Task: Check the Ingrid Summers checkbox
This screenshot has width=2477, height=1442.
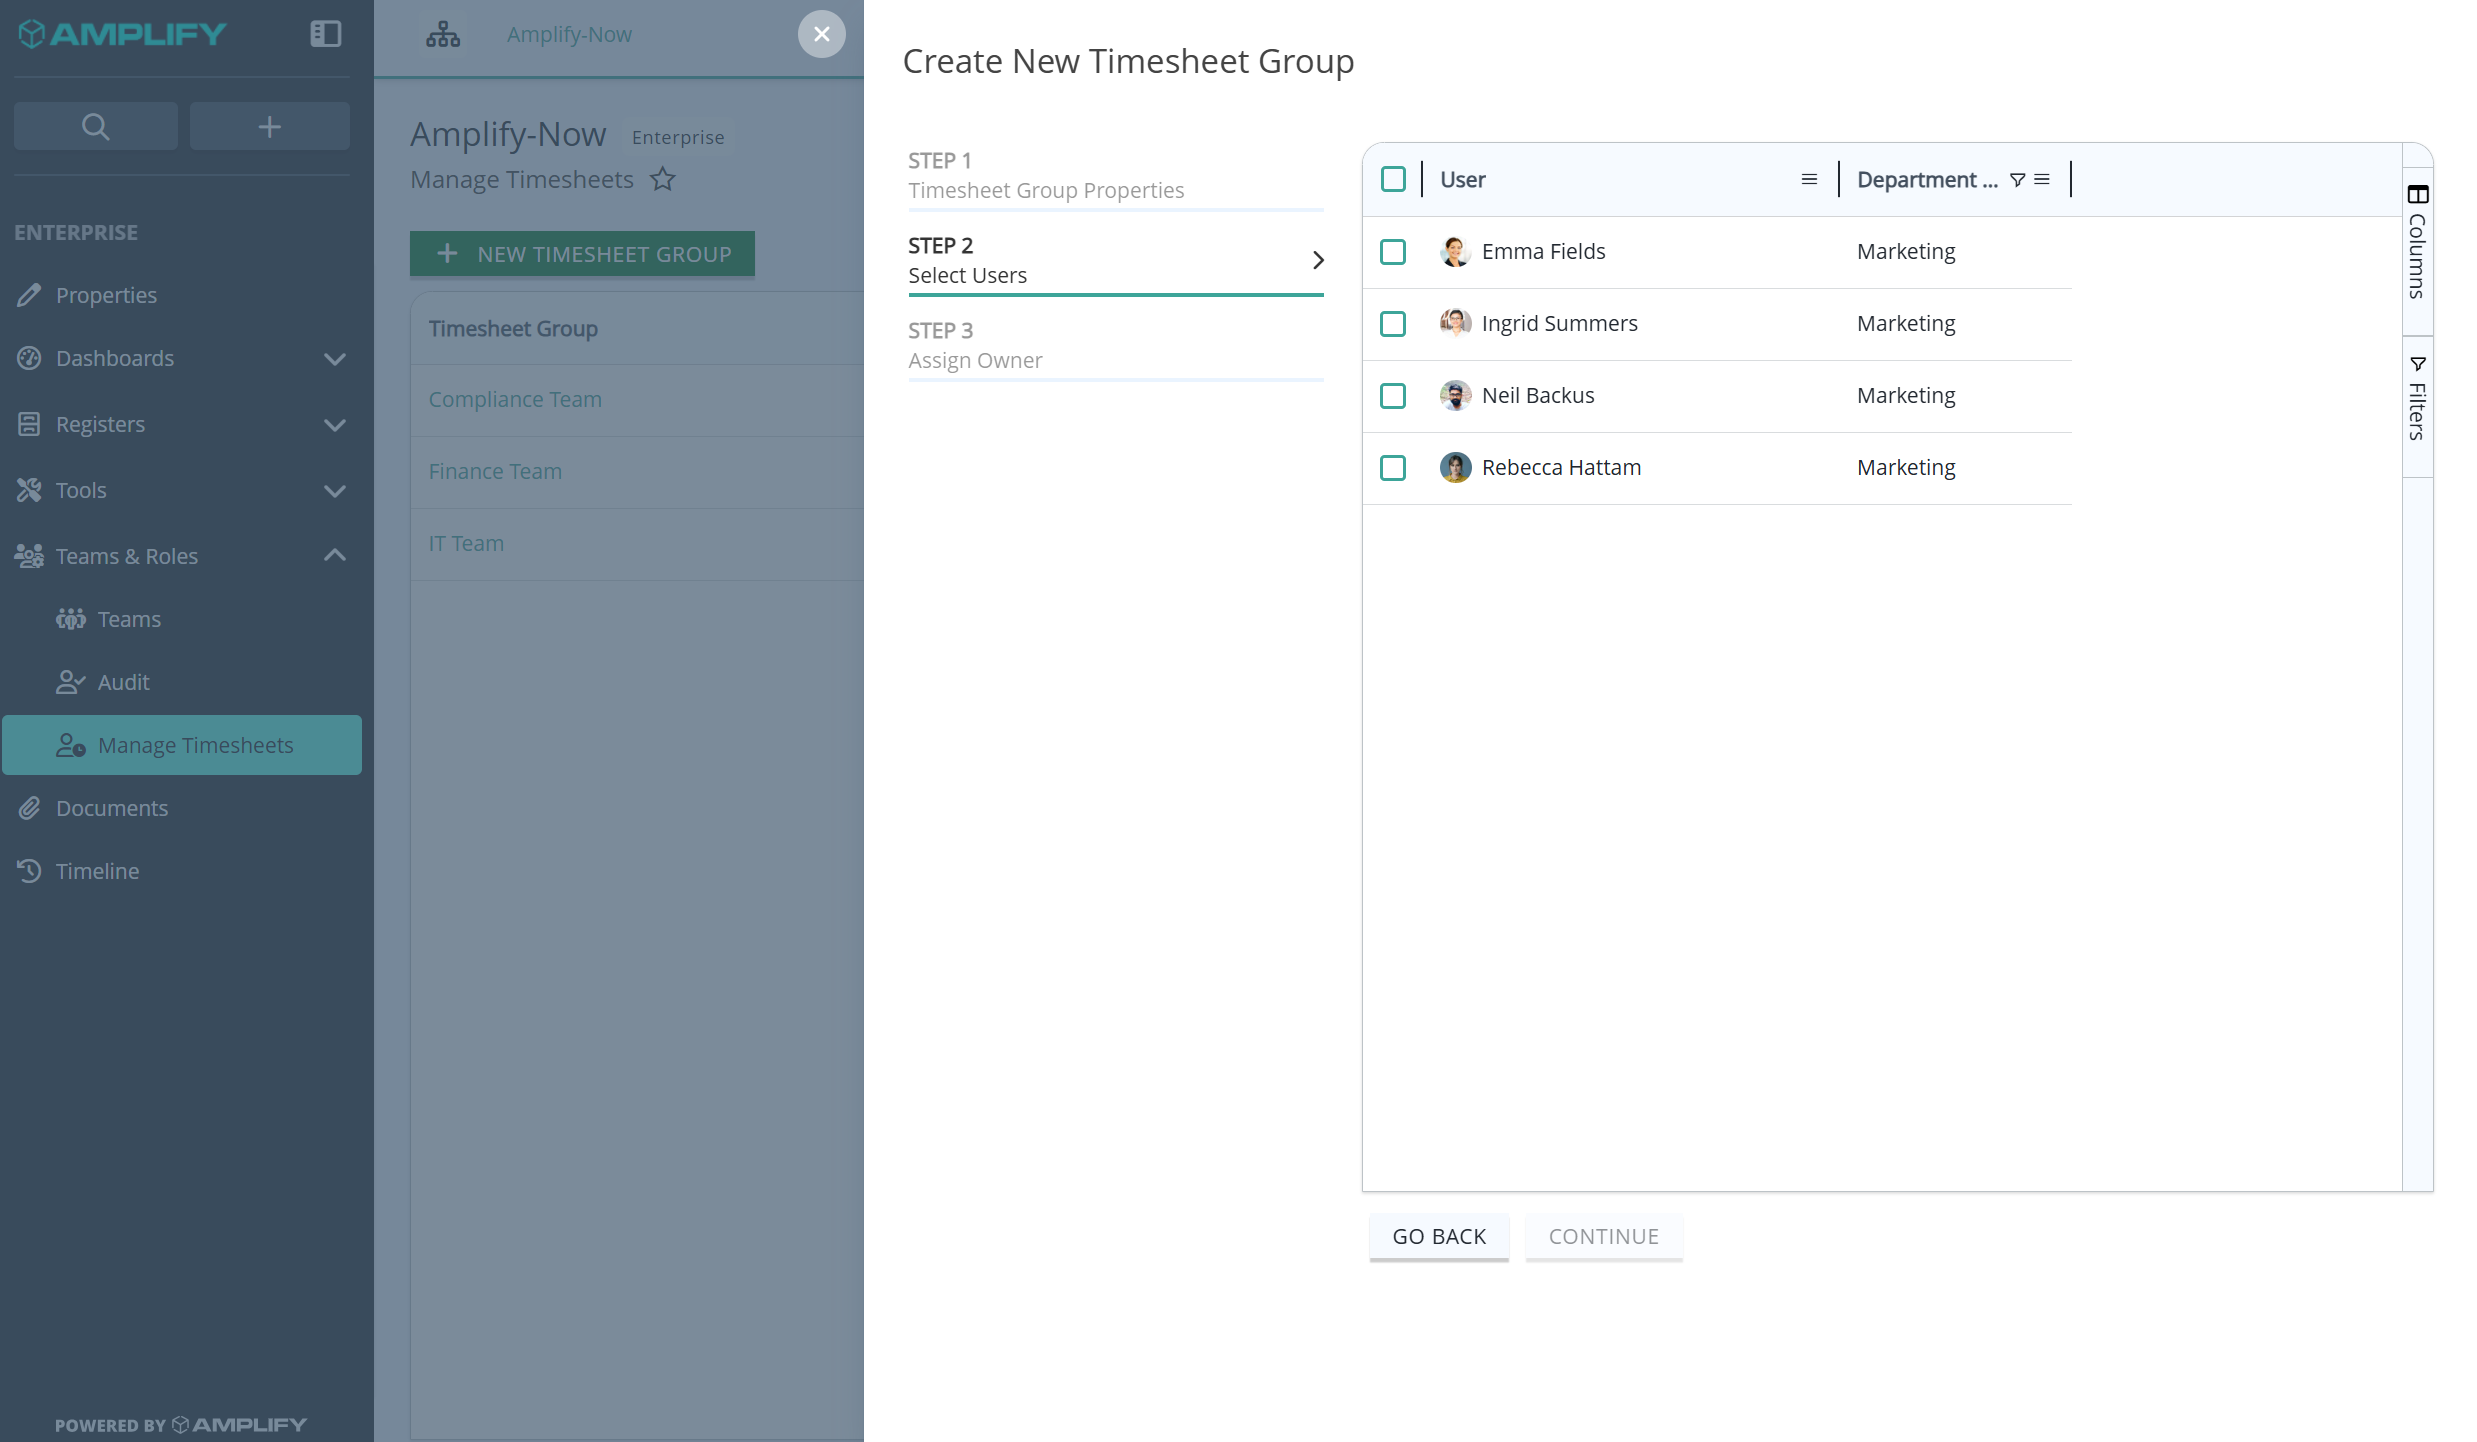Action: pos(1393,324)
